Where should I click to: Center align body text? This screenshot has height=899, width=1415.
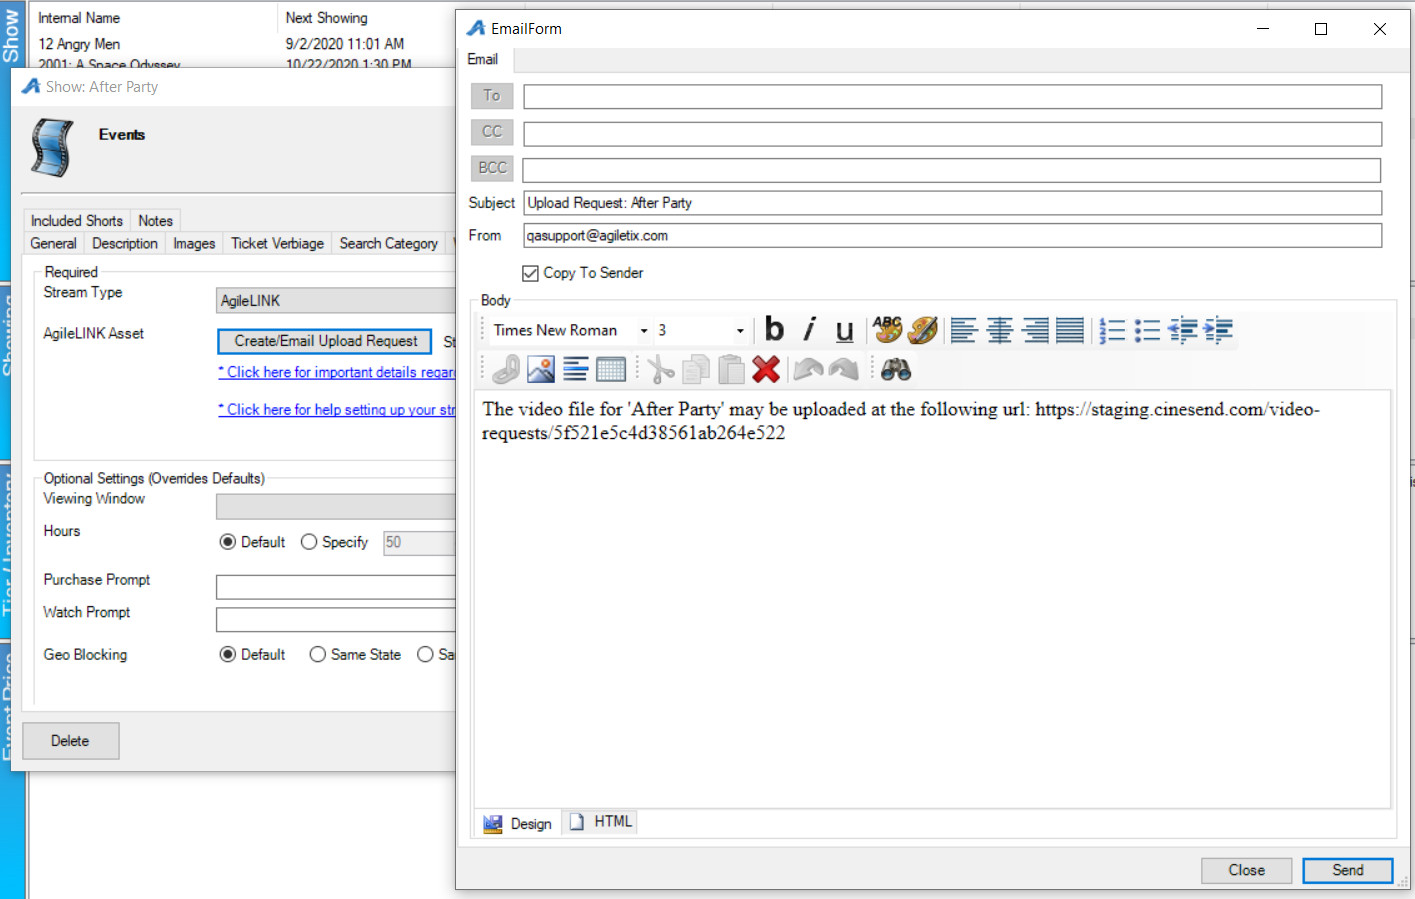[x=1000, y=330]
